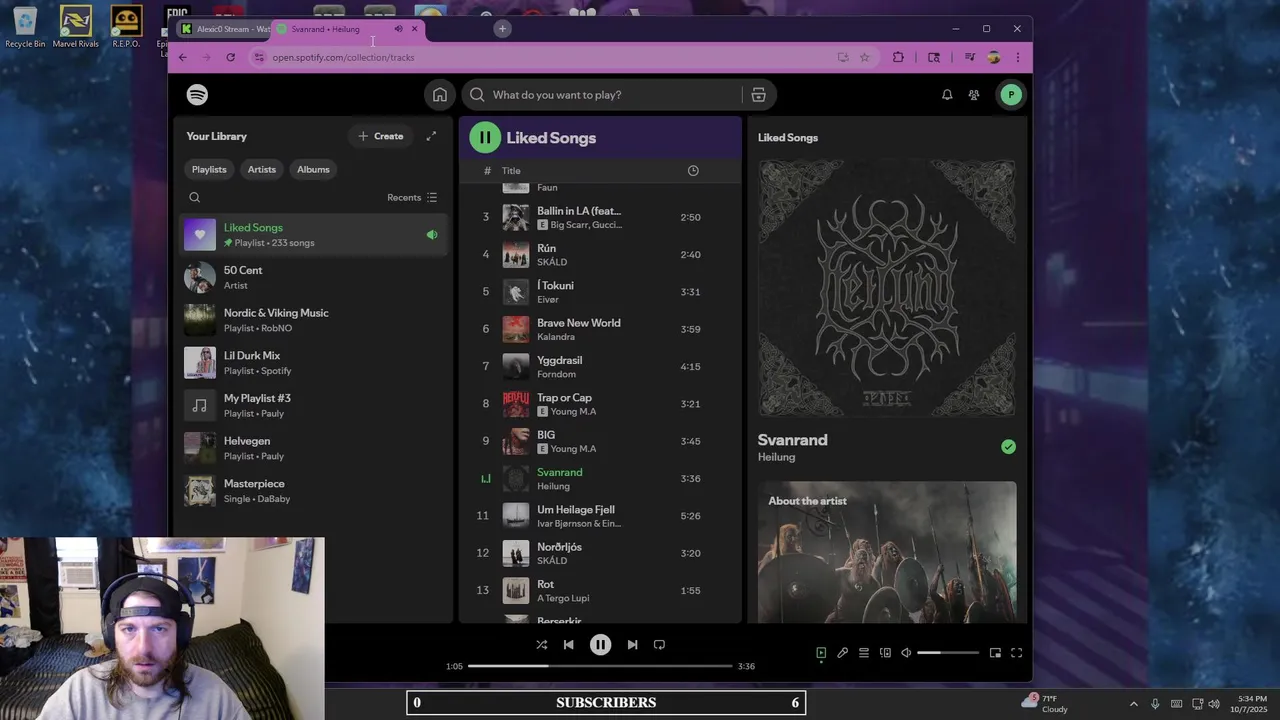The image size is (1280, 720).
Task: Open Browse icon in search bar
Action: tap(758, 95)
